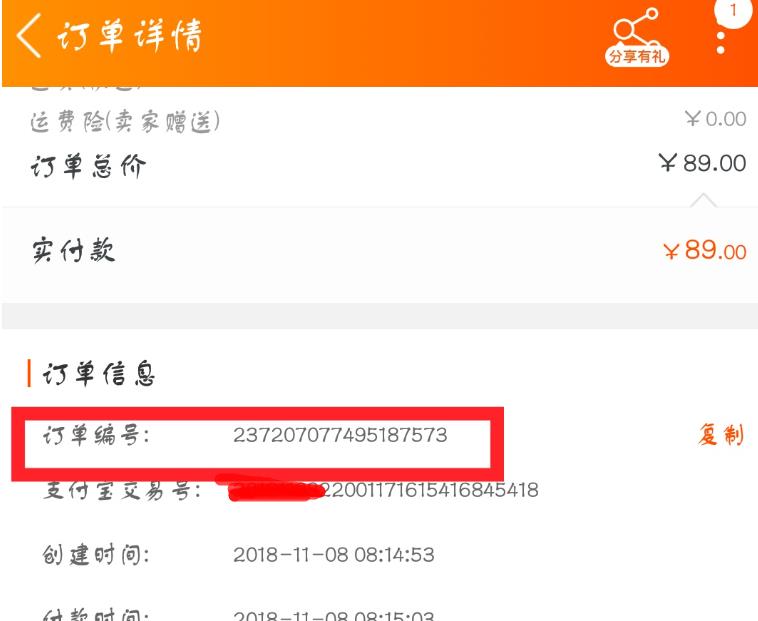
Task: Tap the 创建时间 label
Action: (96, 555)
